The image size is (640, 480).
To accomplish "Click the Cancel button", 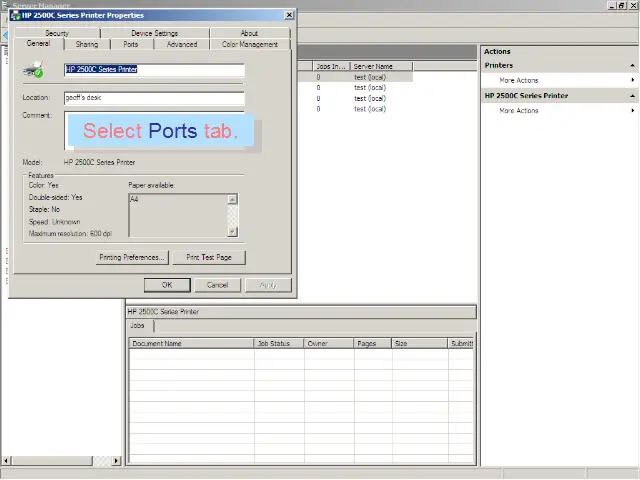I will (217, 285).
